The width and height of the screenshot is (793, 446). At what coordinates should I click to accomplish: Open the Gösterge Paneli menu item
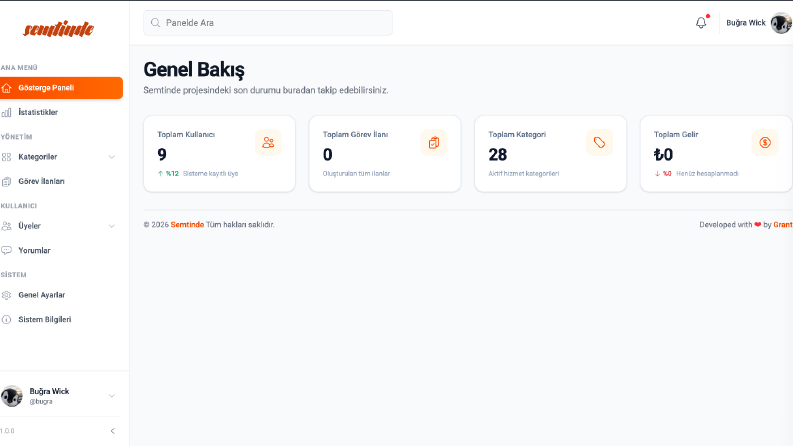point(61,88)
